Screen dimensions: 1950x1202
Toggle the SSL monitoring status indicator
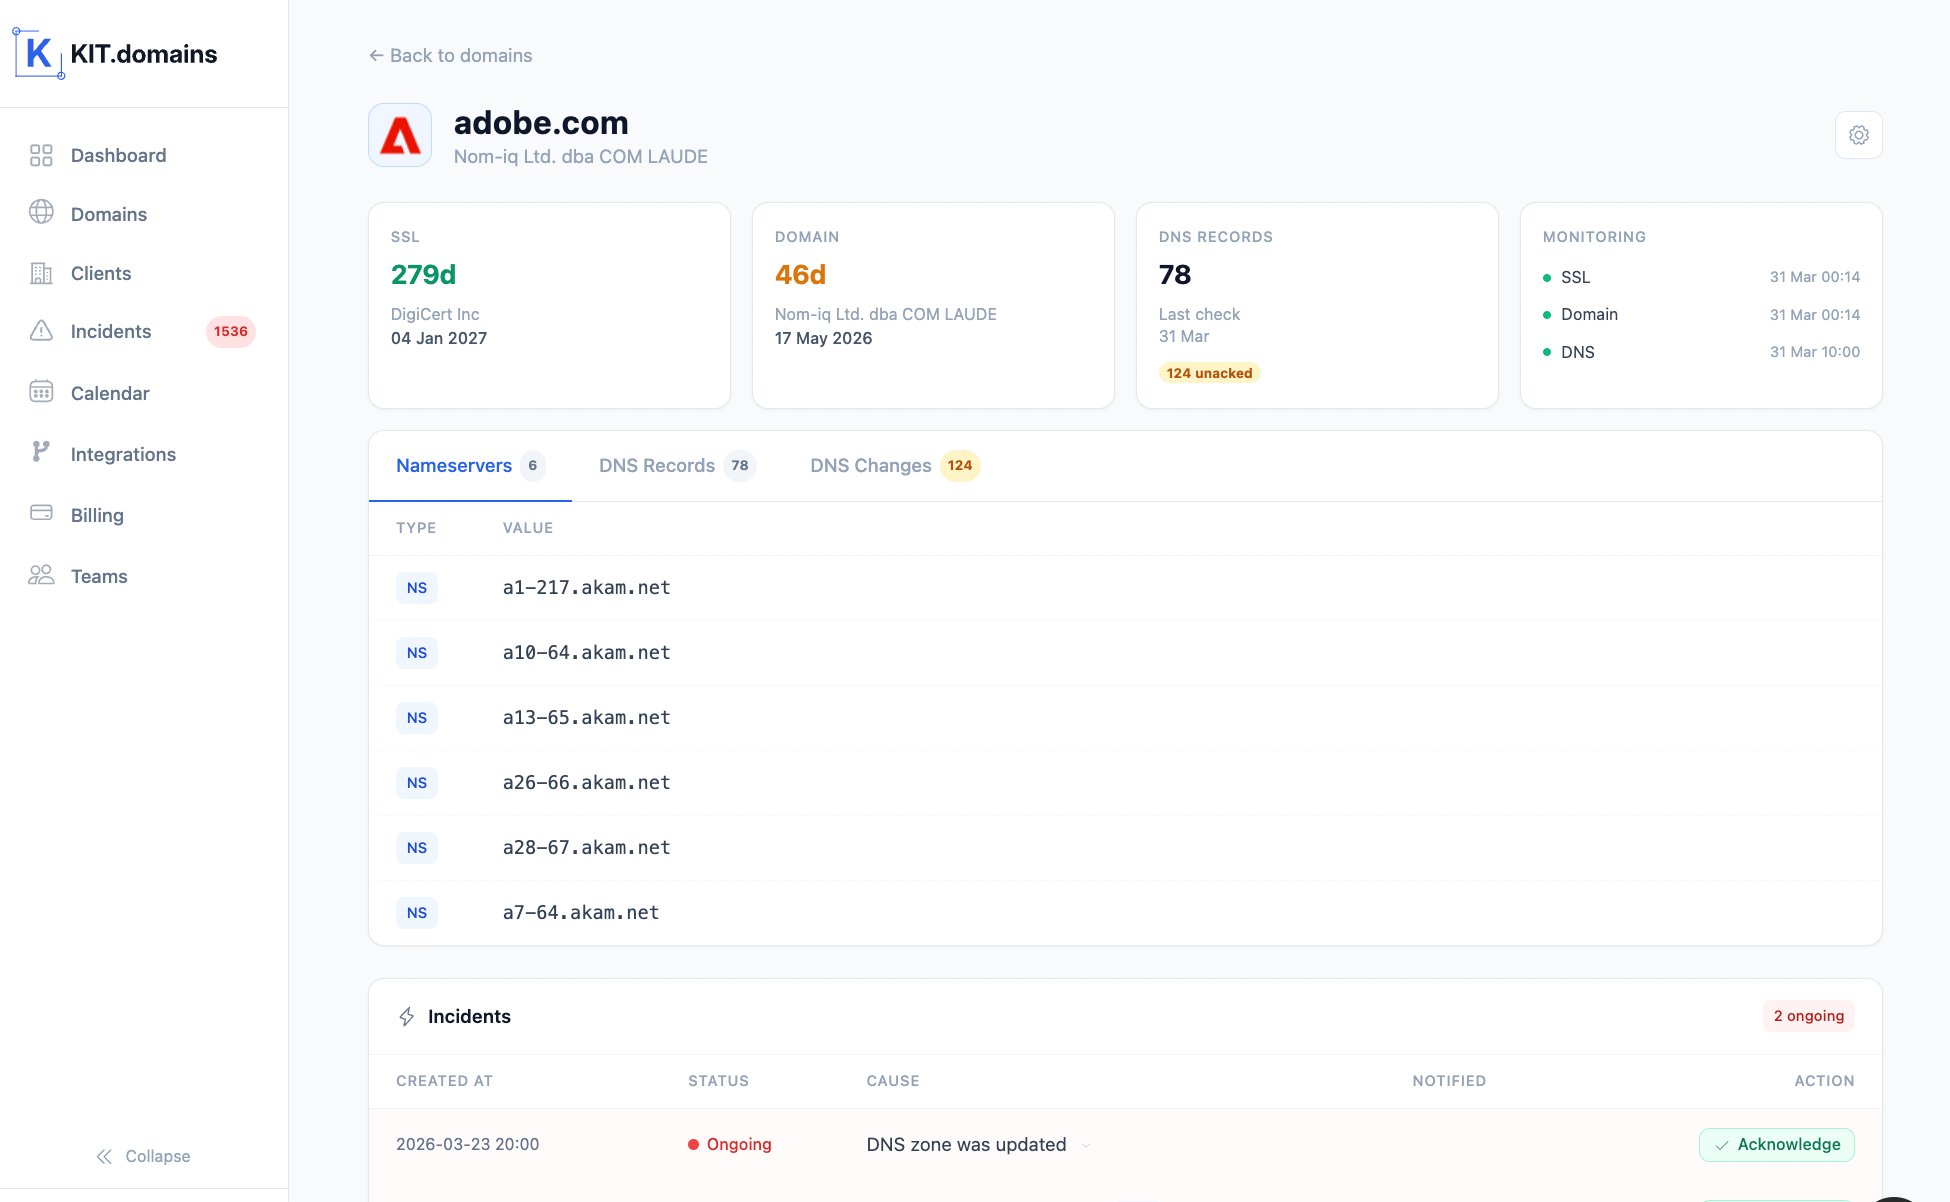[x=1549, y=277]
